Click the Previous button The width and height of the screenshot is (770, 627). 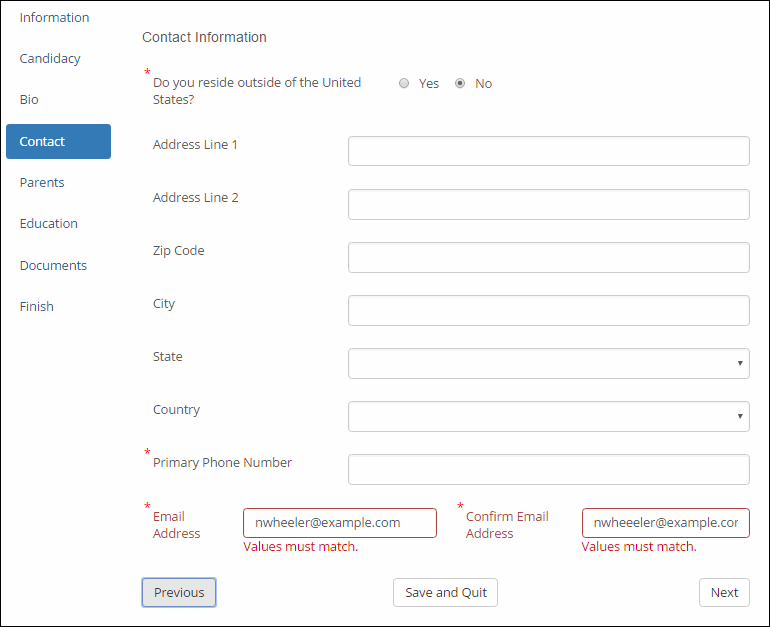tap(179, 593)
